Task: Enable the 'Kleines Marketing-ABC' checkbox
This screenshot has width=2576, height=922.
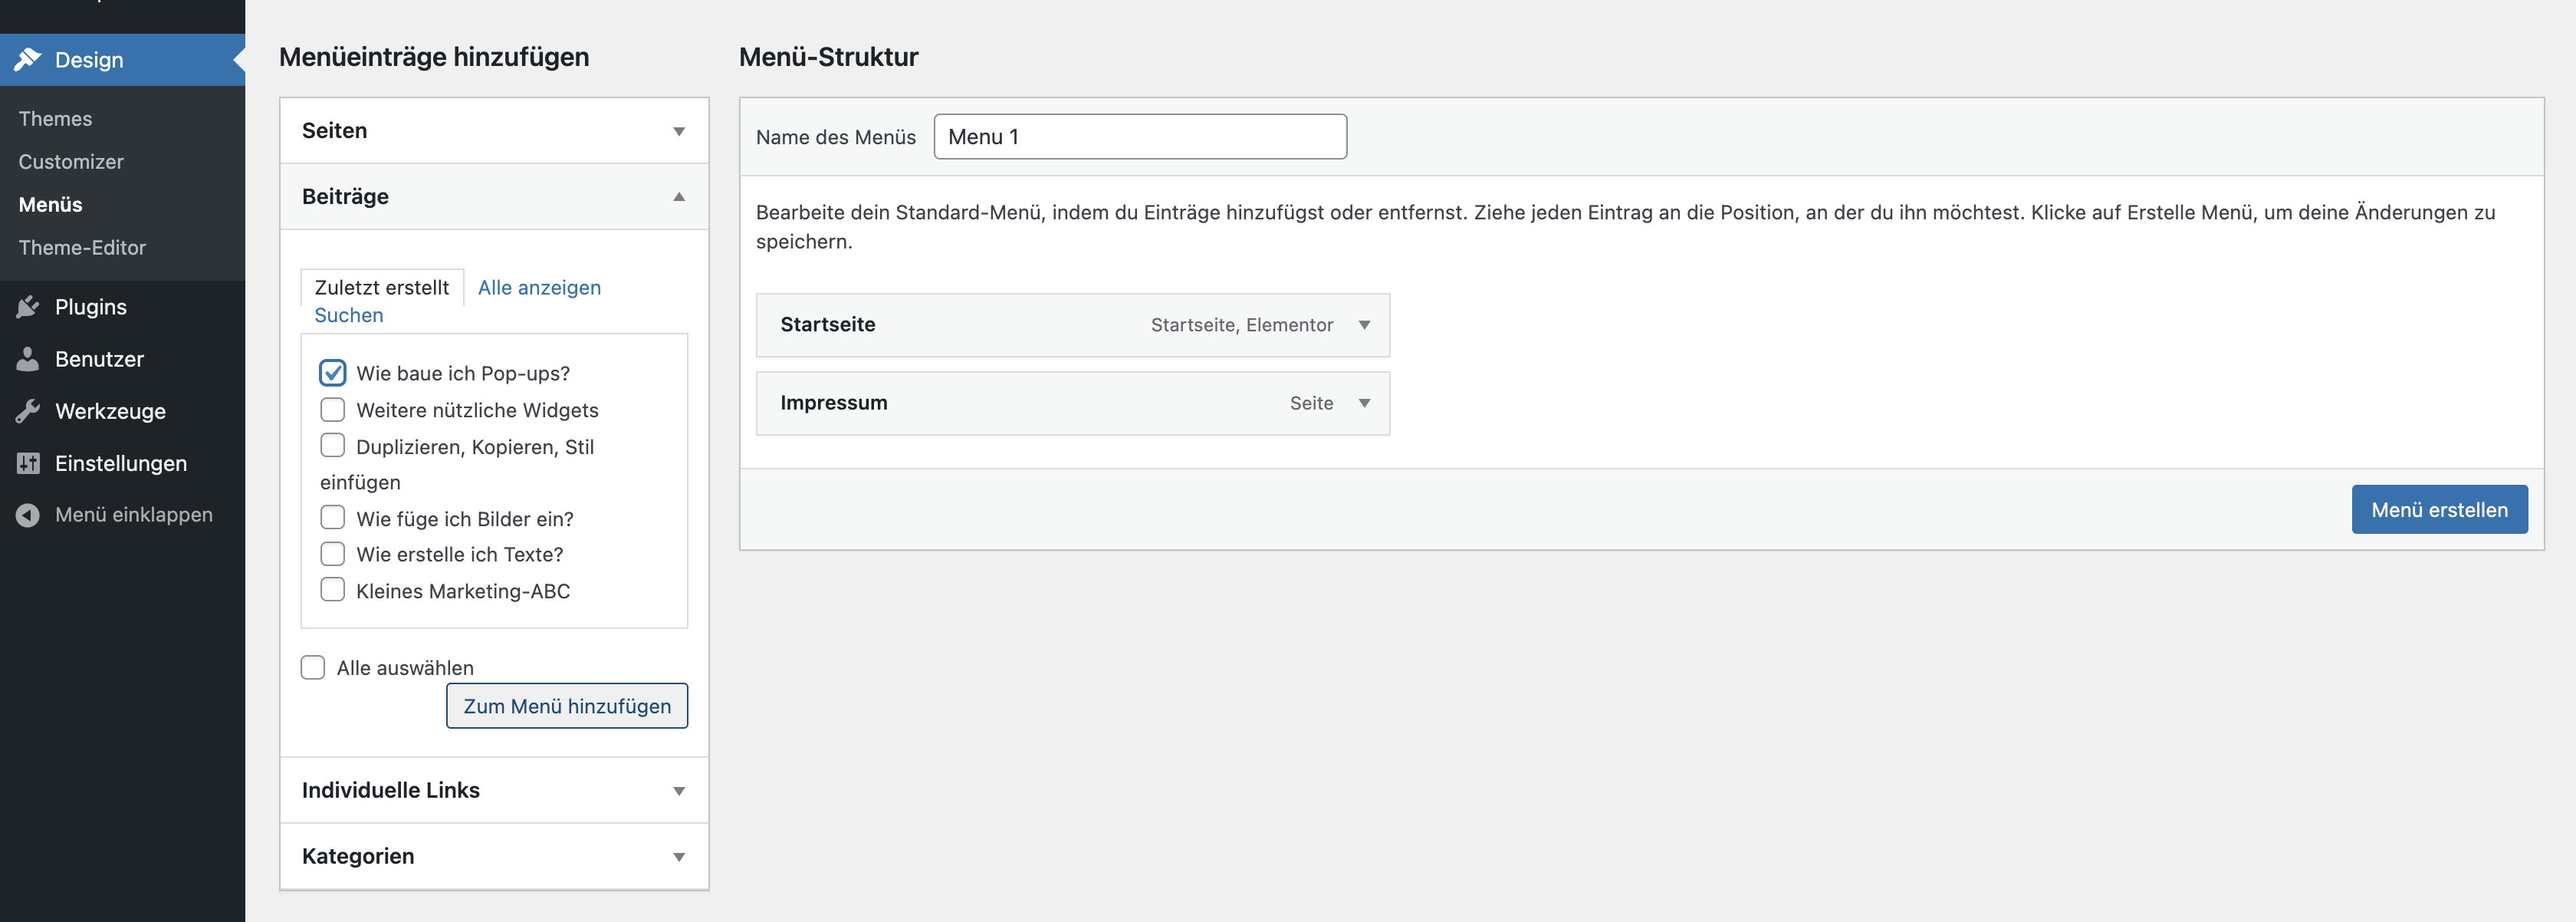Action: click(x=332, y=590)
